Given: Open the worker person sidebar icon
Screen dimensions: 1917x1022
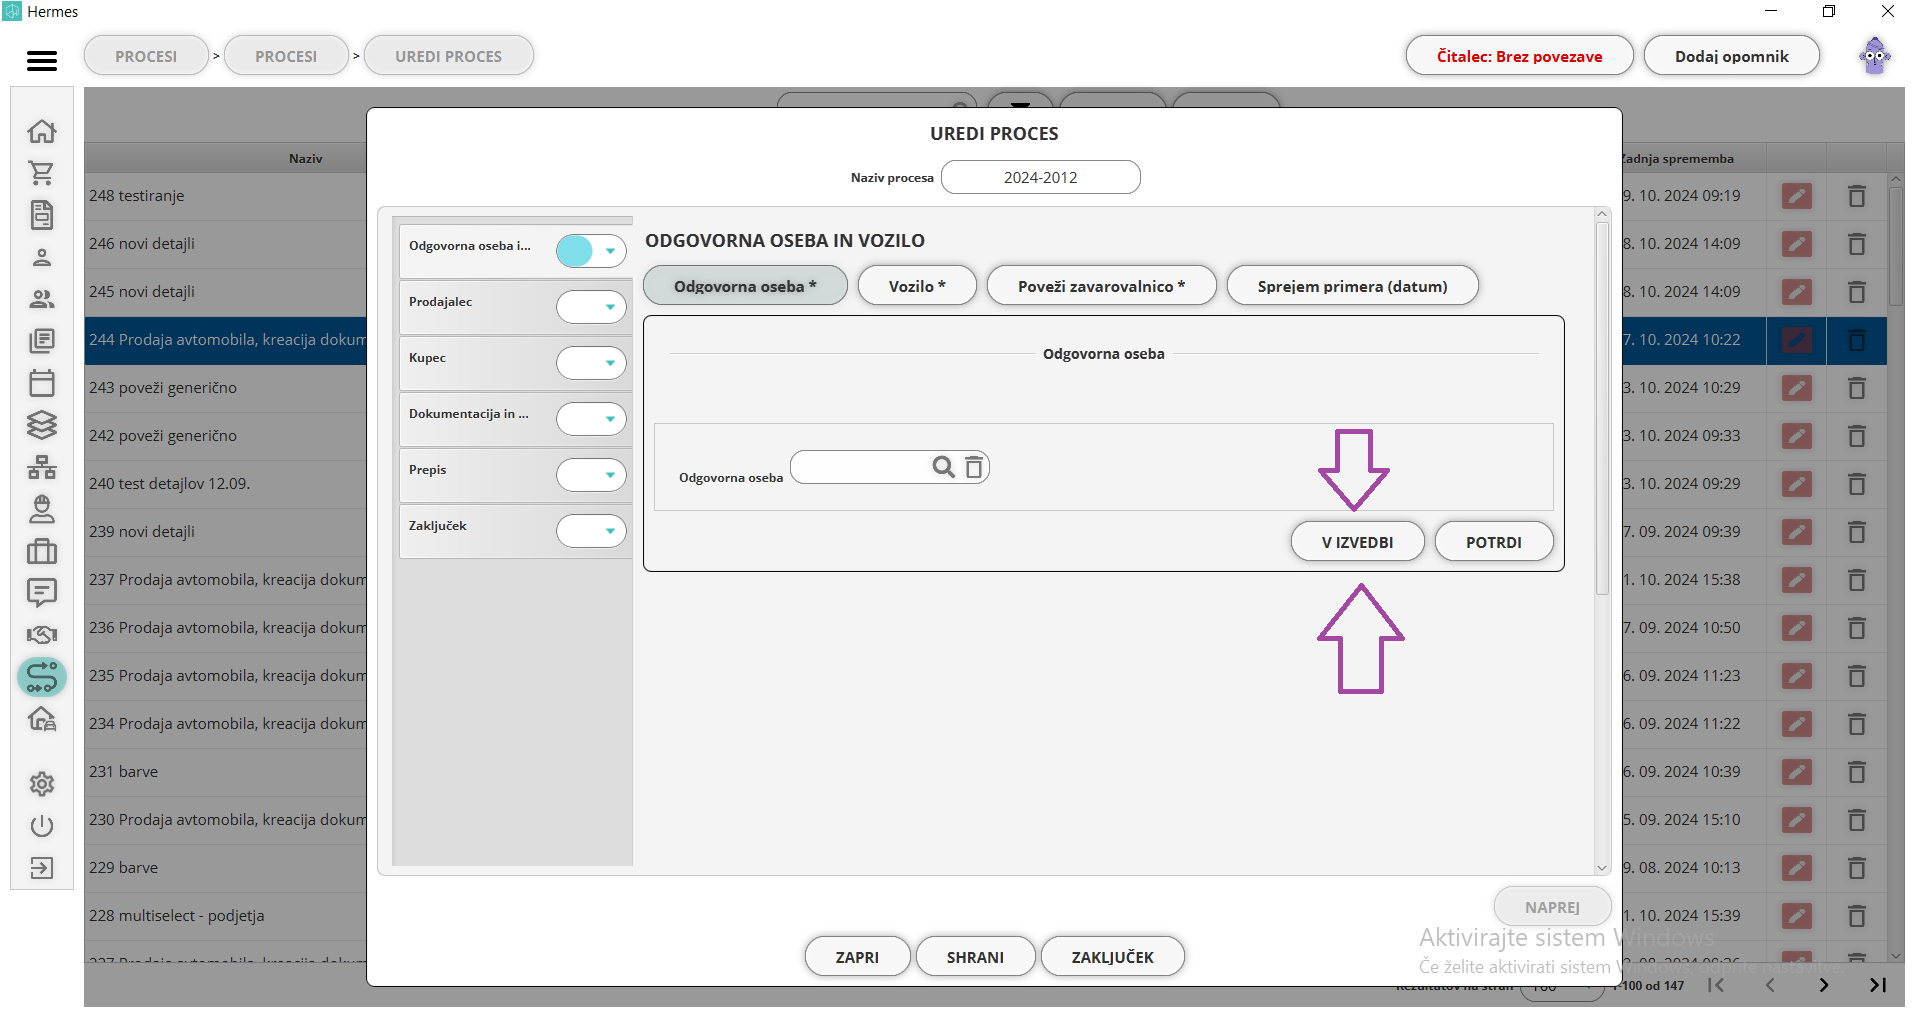Looking at the screenshot, I should [42, 509].
